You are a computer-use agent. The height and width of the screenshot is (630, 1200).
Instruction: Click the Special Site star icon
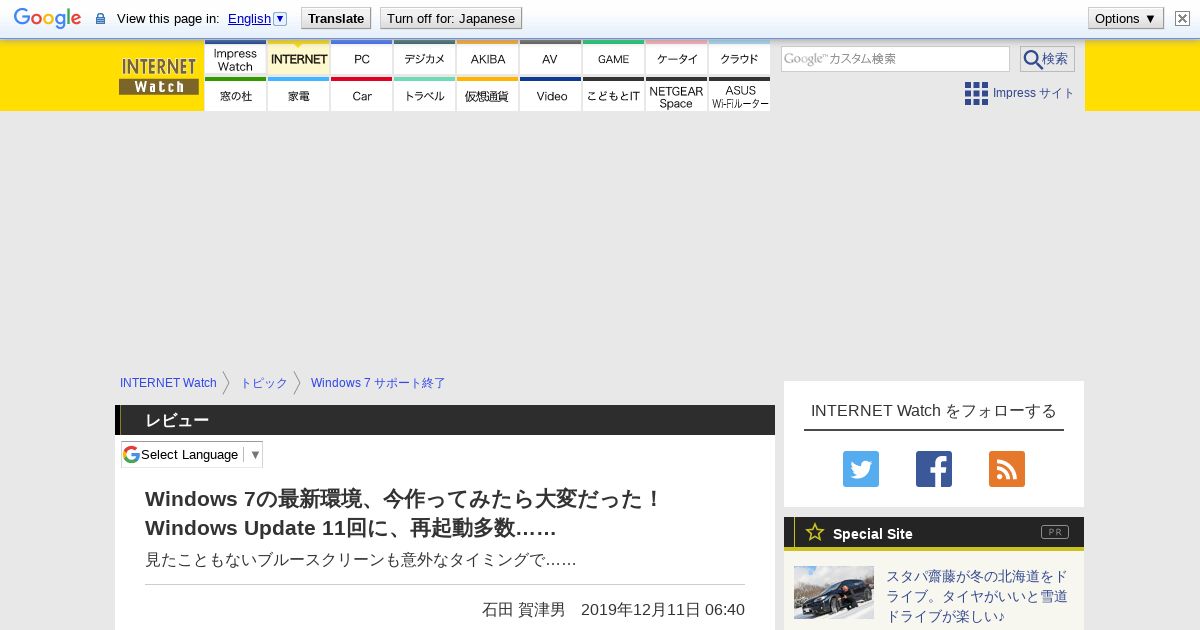(x=815, y=532)
